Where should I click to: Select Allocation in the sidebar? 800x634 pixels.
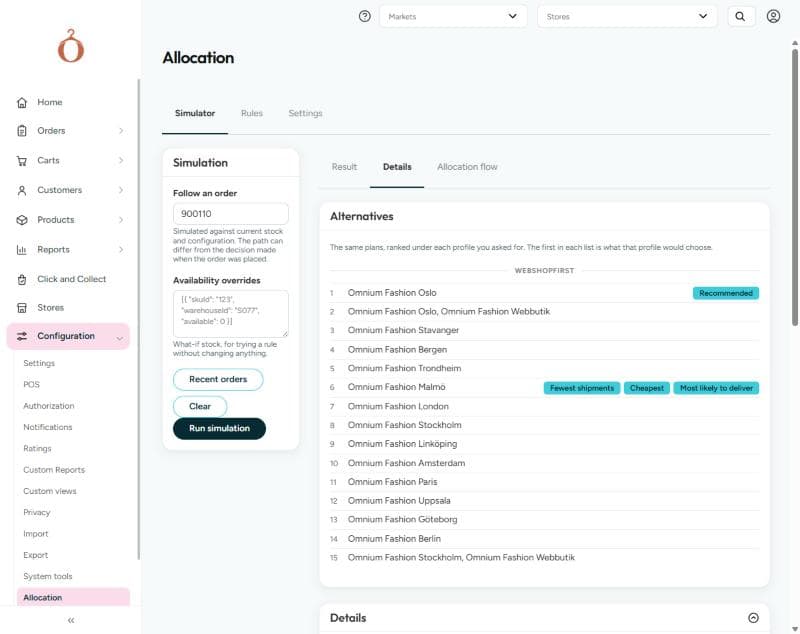tap(73, 597)
